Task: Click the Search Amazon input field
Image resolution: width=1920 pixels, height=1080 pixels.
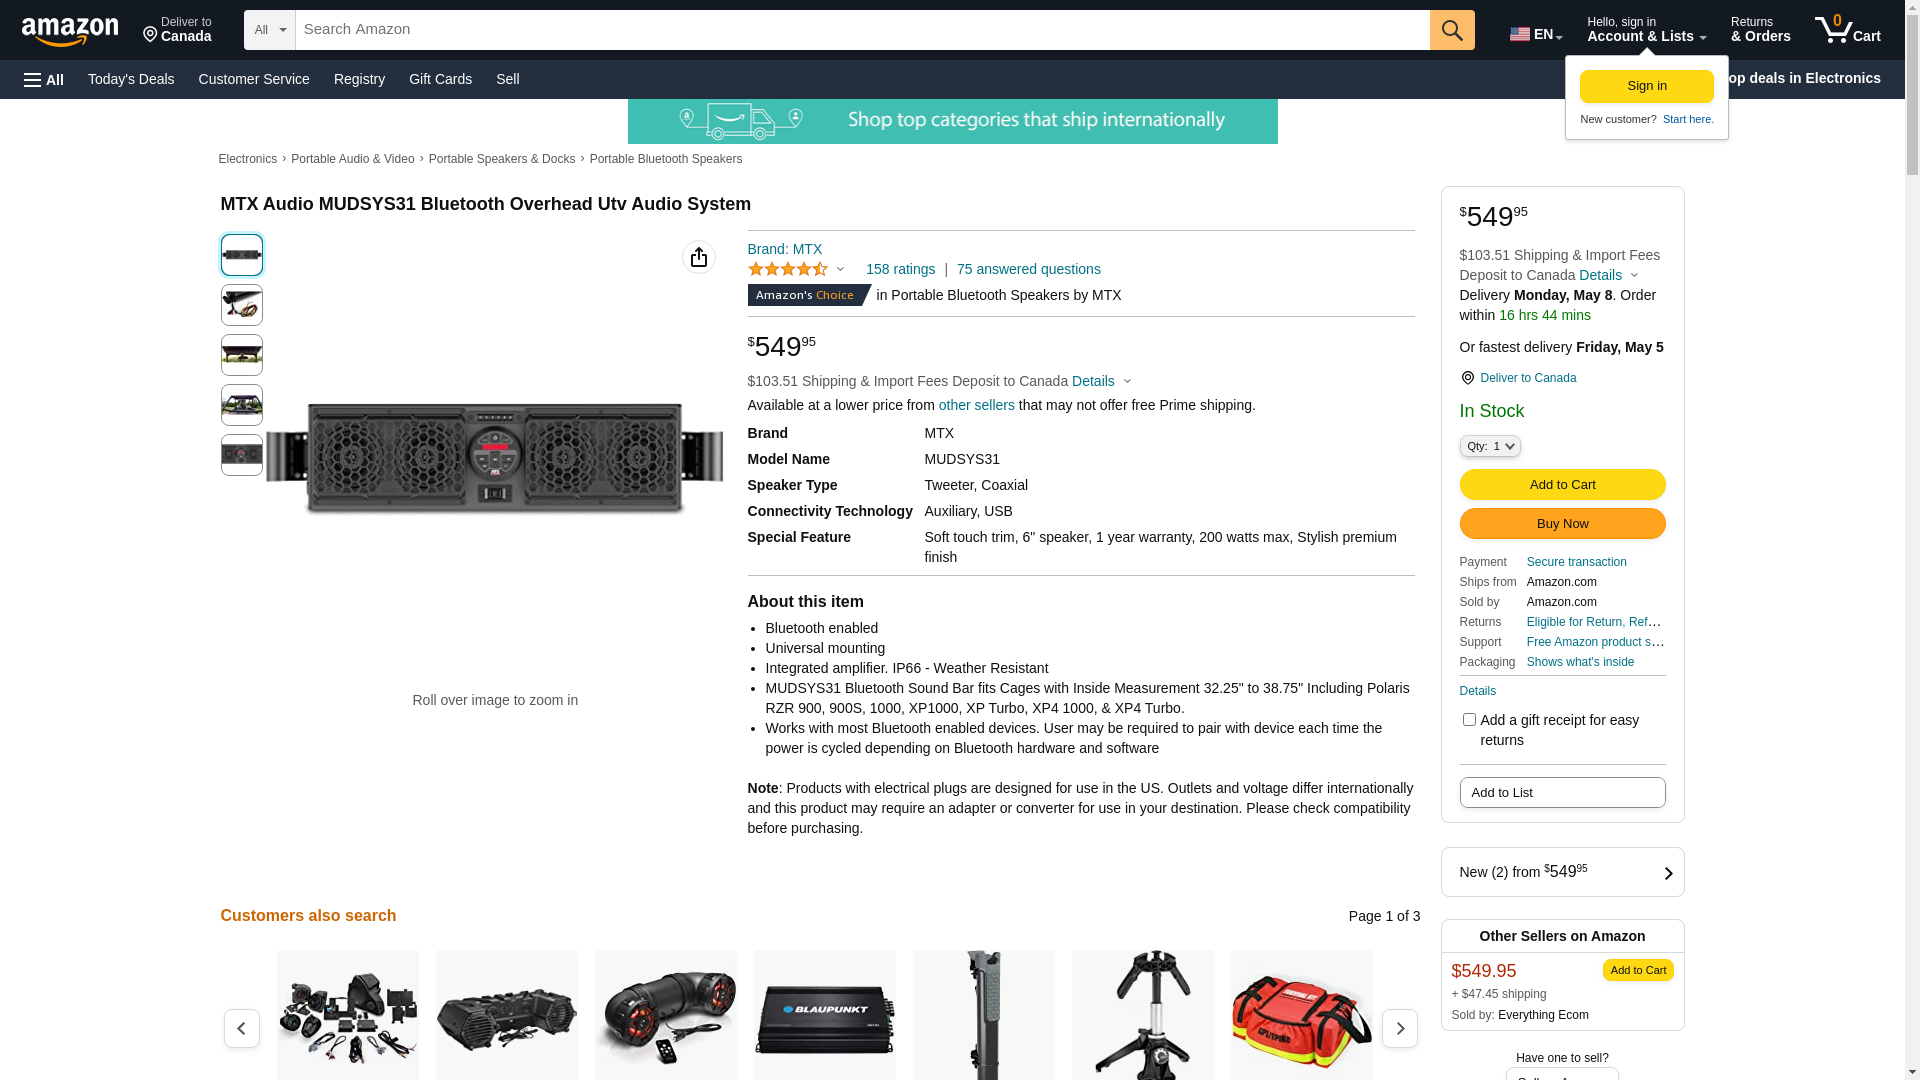Action: (862, 30)
